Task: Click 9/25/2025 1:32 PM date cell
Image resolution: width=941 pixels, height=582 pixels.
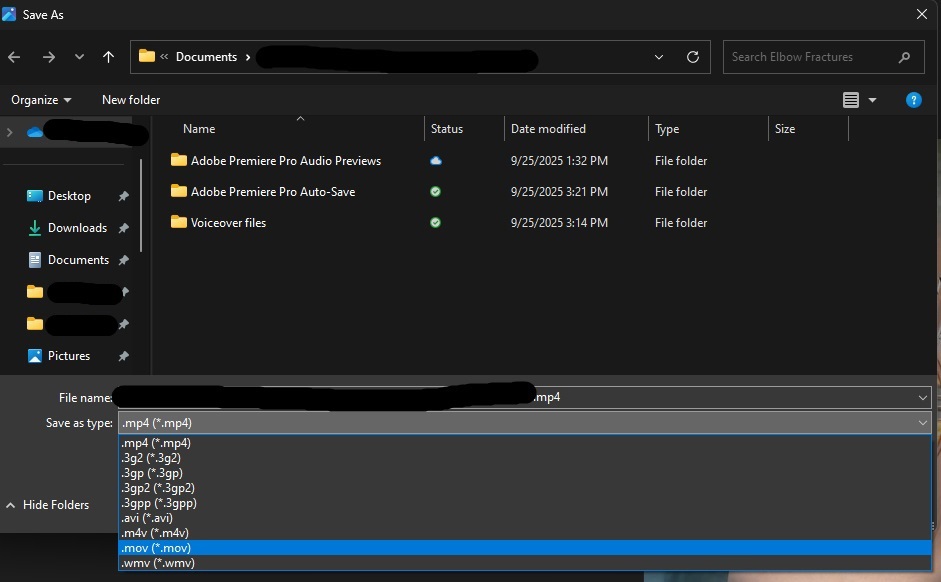Action: tap(559, 161)
